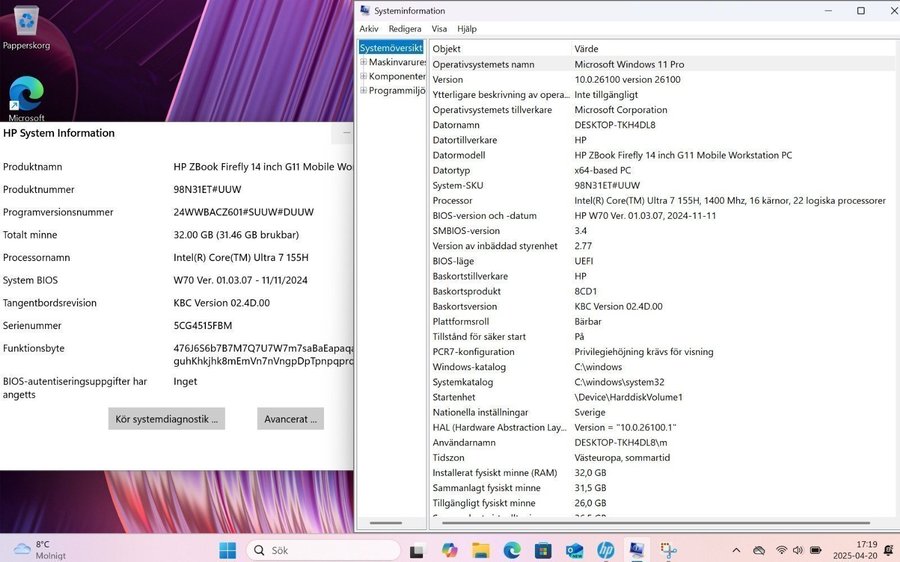
Task: Open File Explorer from the taskbar
Action: [x=480, y=550]
